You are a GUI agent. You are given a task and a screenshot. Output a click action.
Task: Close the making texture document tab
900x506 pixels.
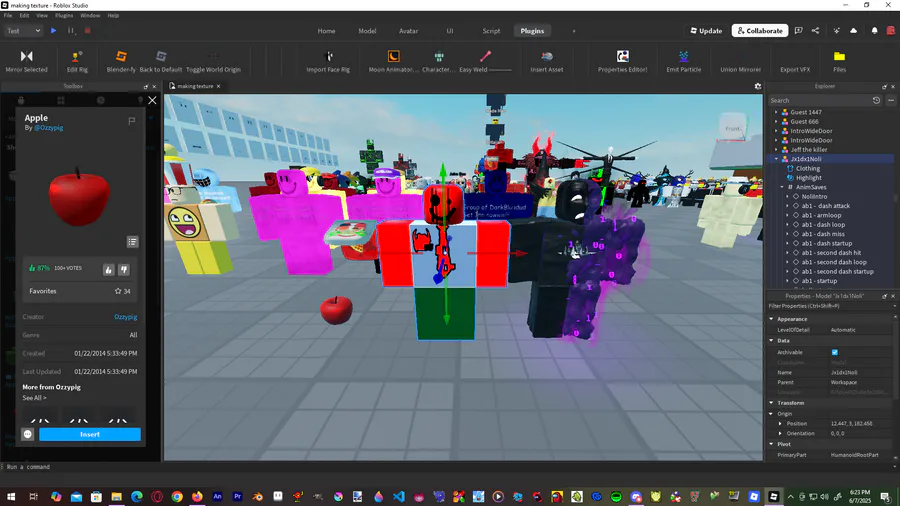point(218,86)
